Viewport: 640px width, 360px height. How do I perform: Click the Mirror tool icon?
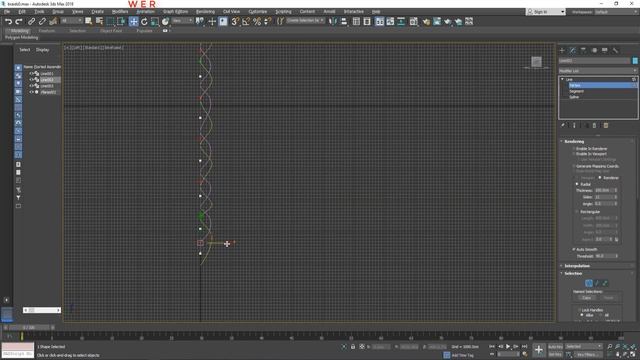333,22
